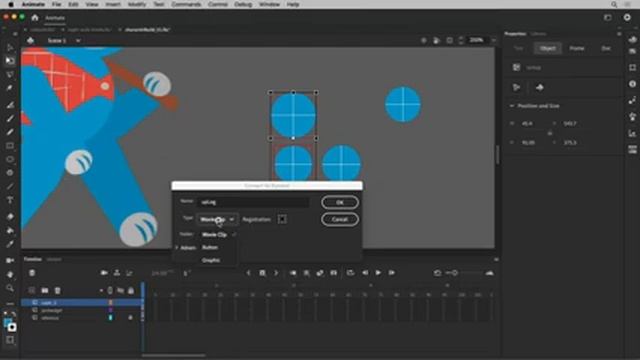Click OK in Convert to Symbol dialog
The height and width of the screenshot is (360, 640).
pyautogui.click(x=340, y=202)
